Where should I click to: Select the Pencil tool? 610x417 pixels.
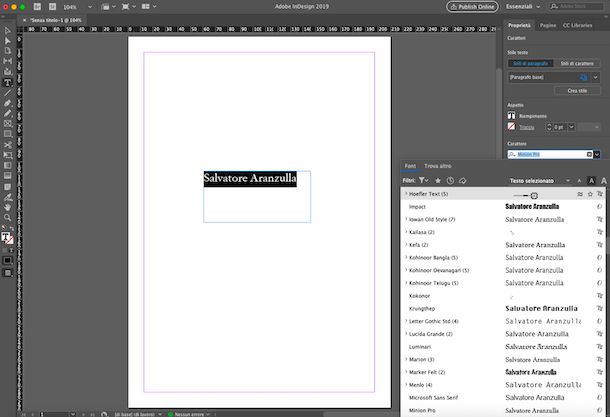click(x=7, y=113)
